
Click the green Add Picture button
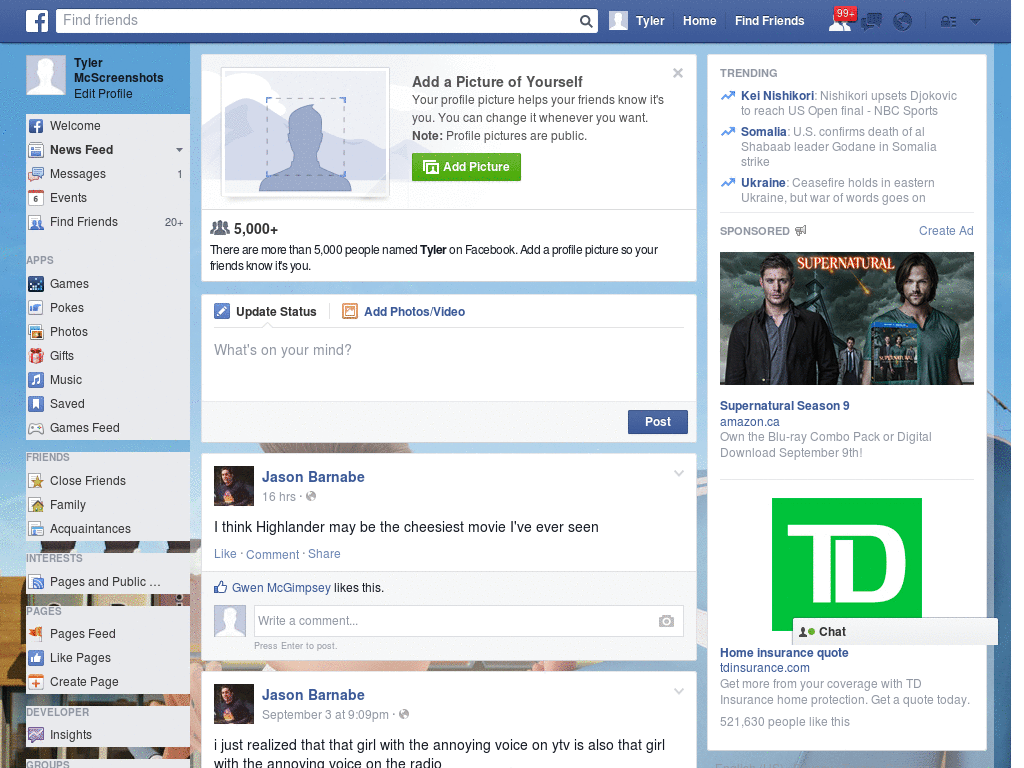click(466, 167)
